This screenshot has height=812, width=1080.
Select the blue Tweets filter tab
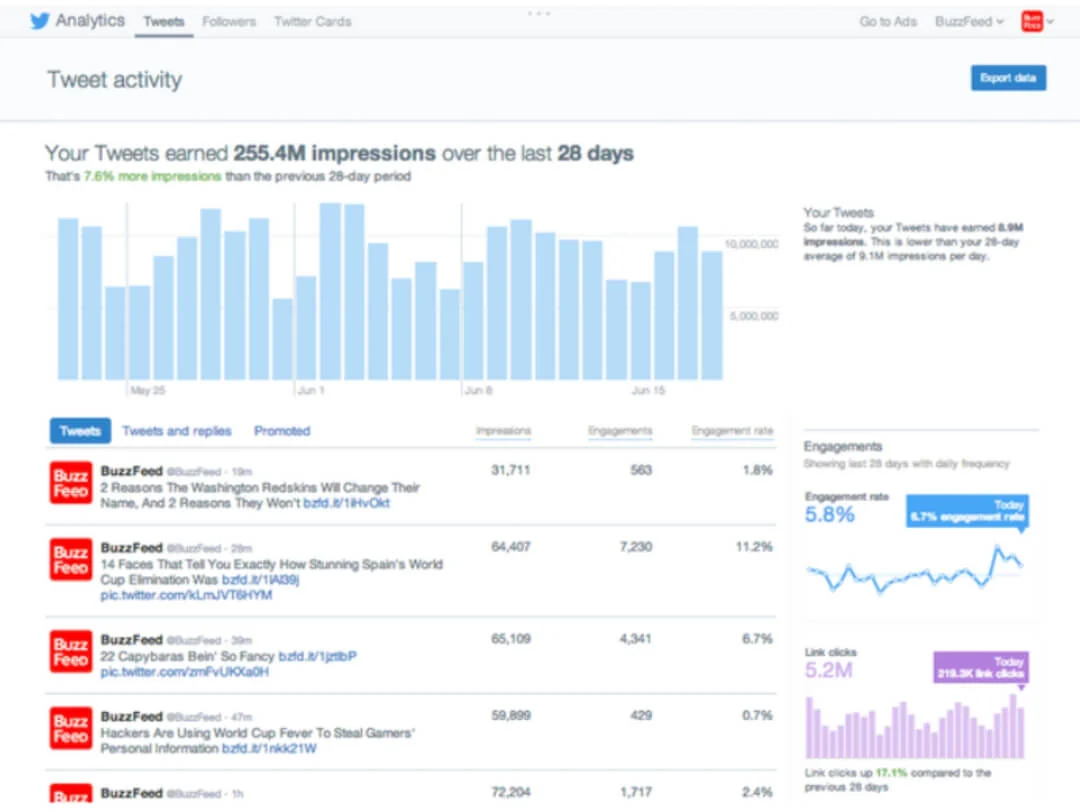[x=81, y=430]
